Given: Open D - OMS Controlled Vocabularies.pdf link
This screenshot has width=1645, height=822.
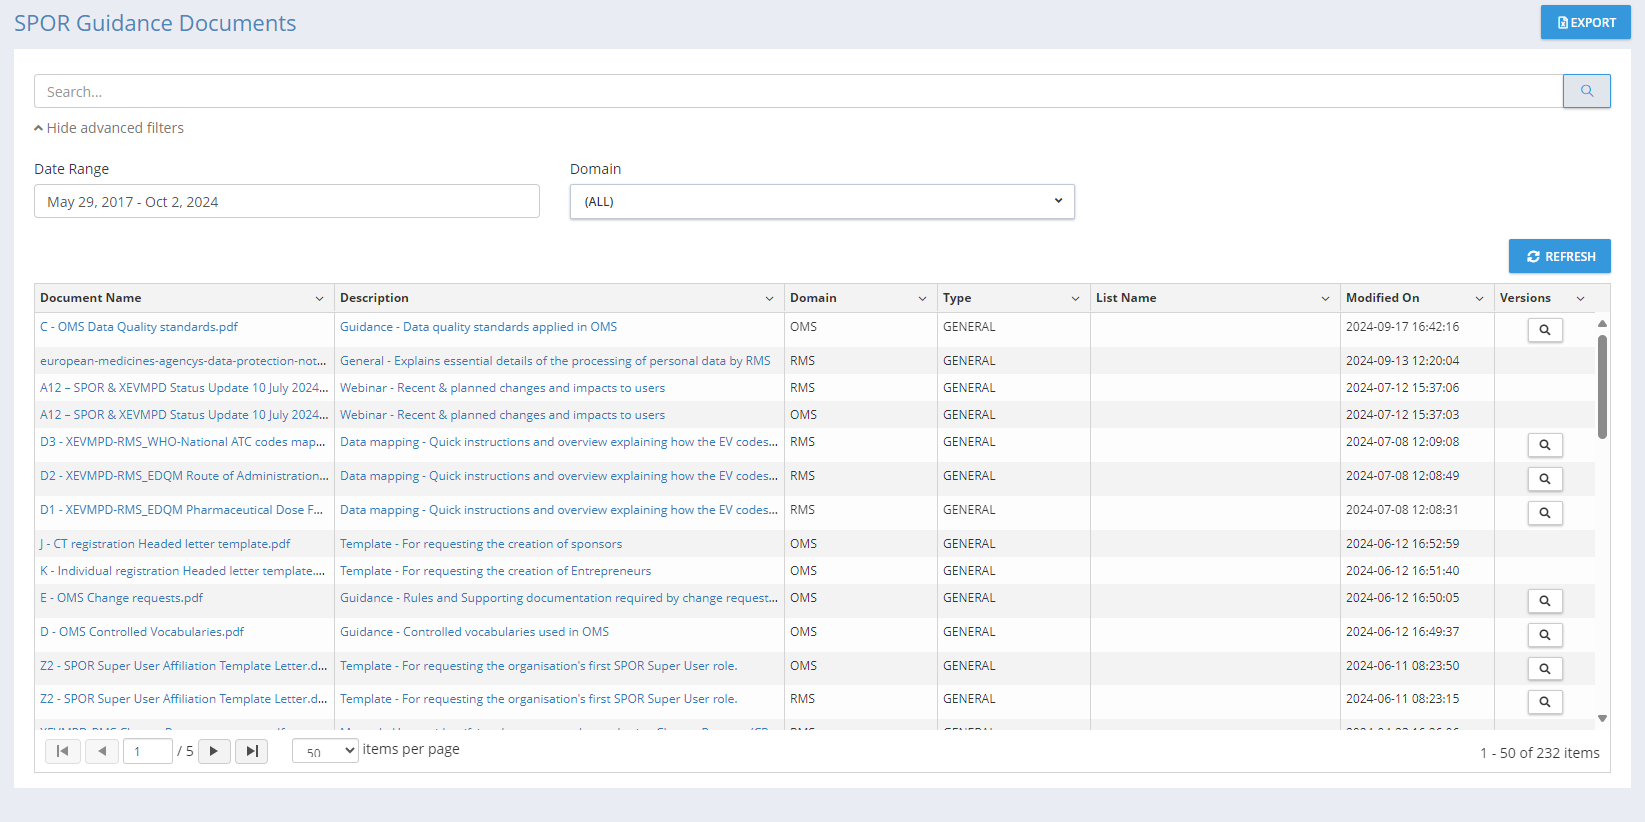Looking at the screenshot, I should tap(142, 632).
